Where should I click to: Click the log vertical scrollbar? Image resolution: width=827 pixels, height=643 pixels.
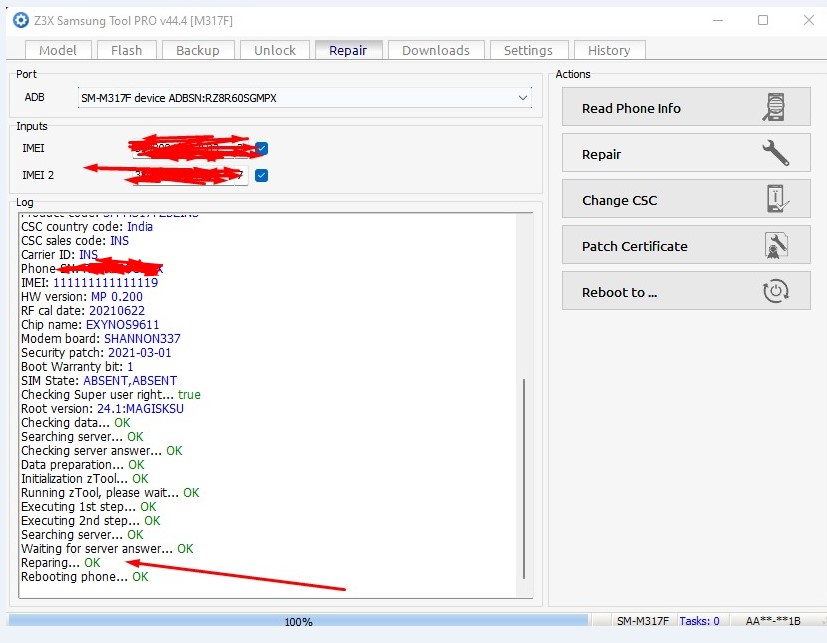(x=524, y=477)
